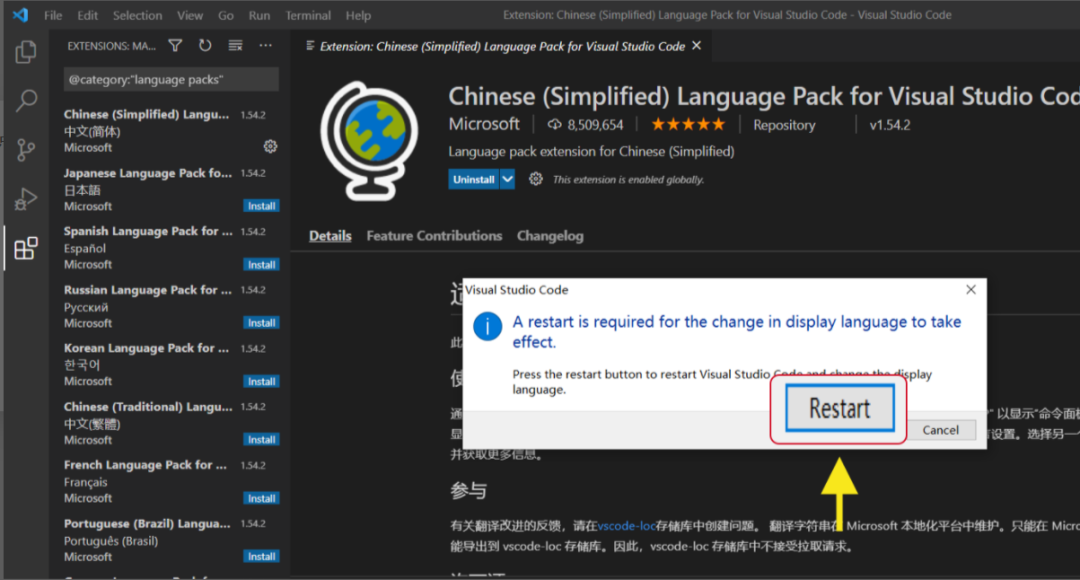The width and height of the screenshot is (1080, 580).
Task: Select Spanish Language Pack list item
Action: 171,248
